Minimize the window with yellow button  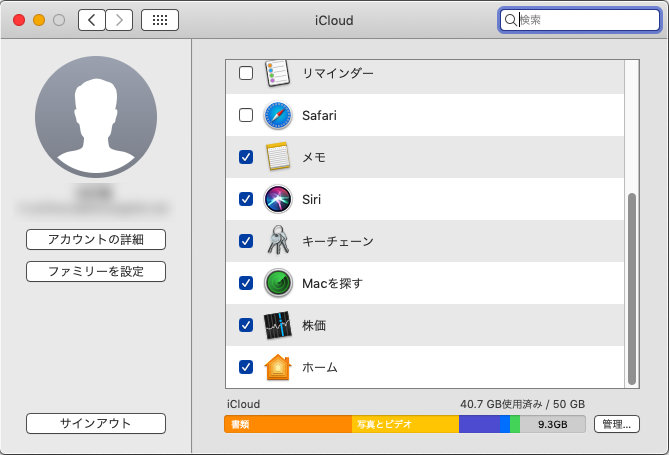[x=39, y=20]
